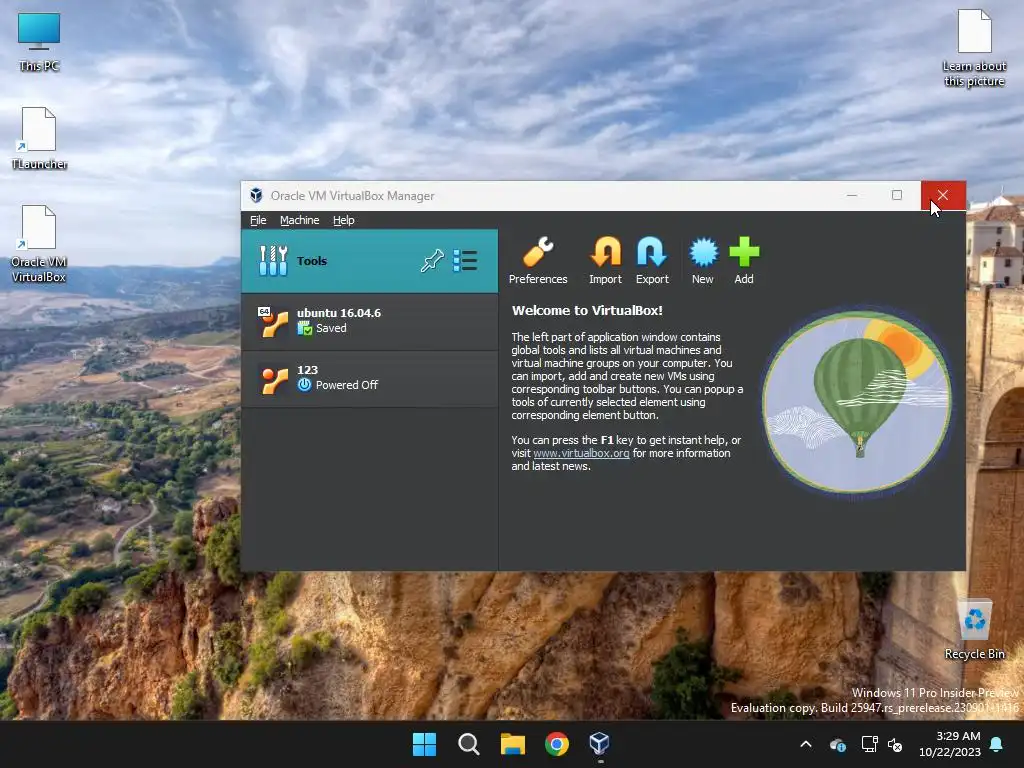Close the VirtualBox Manager window

click(x=942, y=195)
